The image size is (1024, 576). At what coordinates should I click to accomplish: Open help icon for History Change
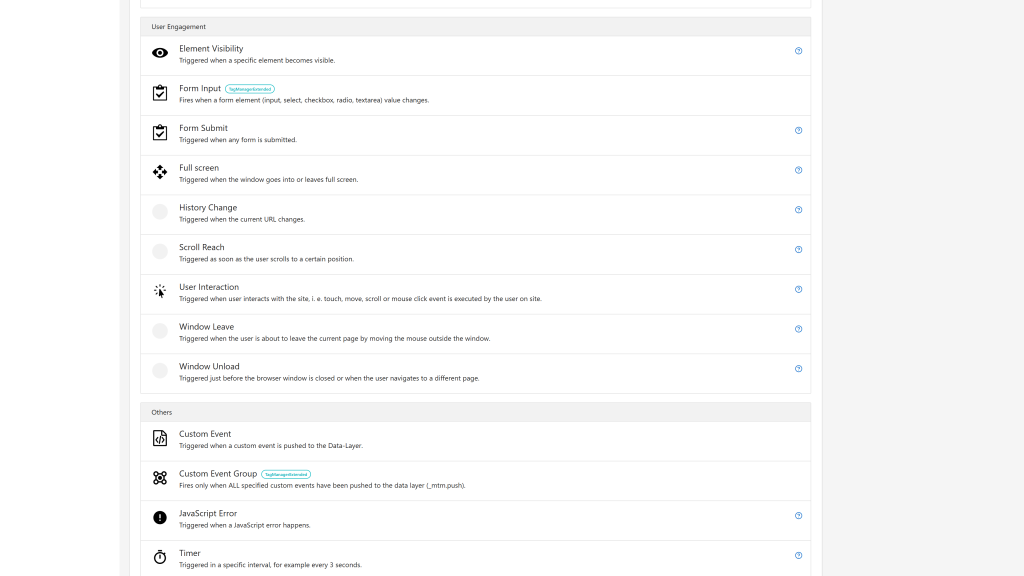click(x=798, y=210)
